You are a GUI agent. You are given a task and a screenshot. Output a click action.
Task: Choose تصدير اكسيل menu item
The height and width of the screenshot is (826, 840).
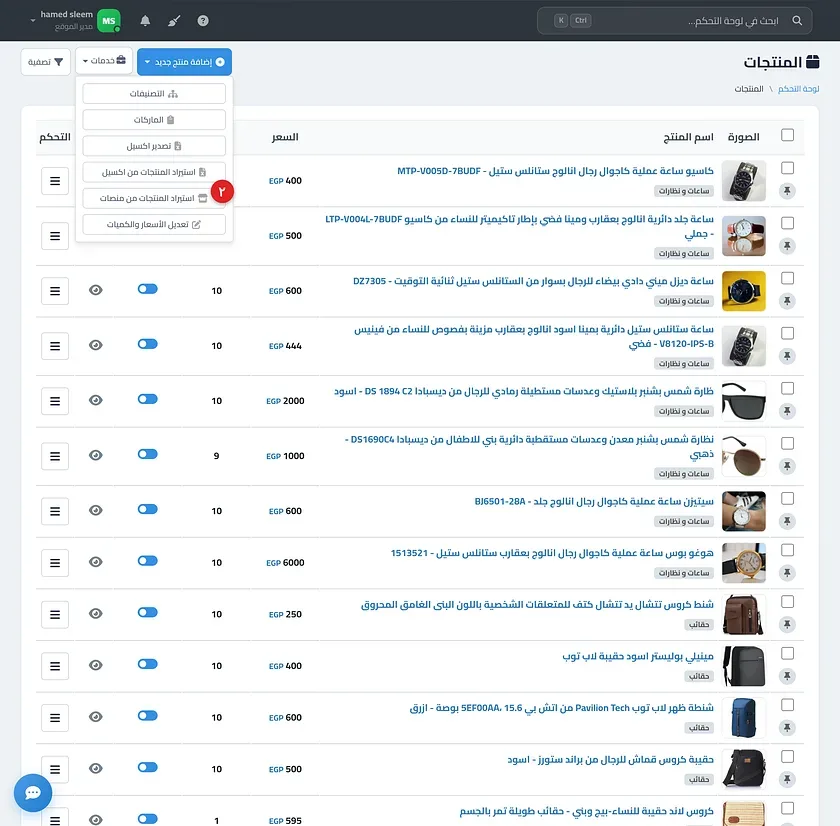click(x=154, y=146)
